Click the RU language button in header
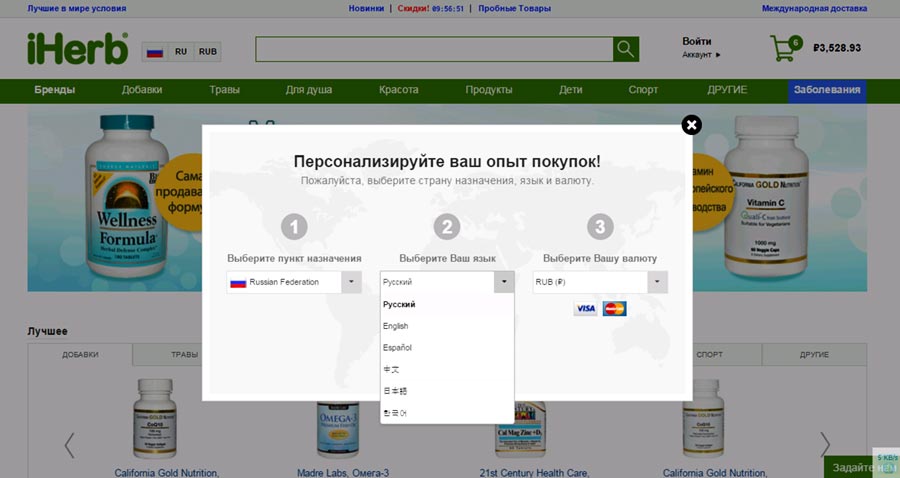 tap(181, 52)
